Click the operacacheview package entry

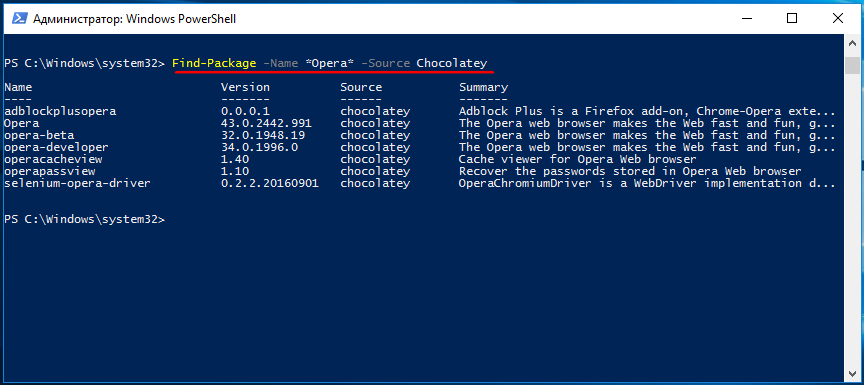coord(53,159)
